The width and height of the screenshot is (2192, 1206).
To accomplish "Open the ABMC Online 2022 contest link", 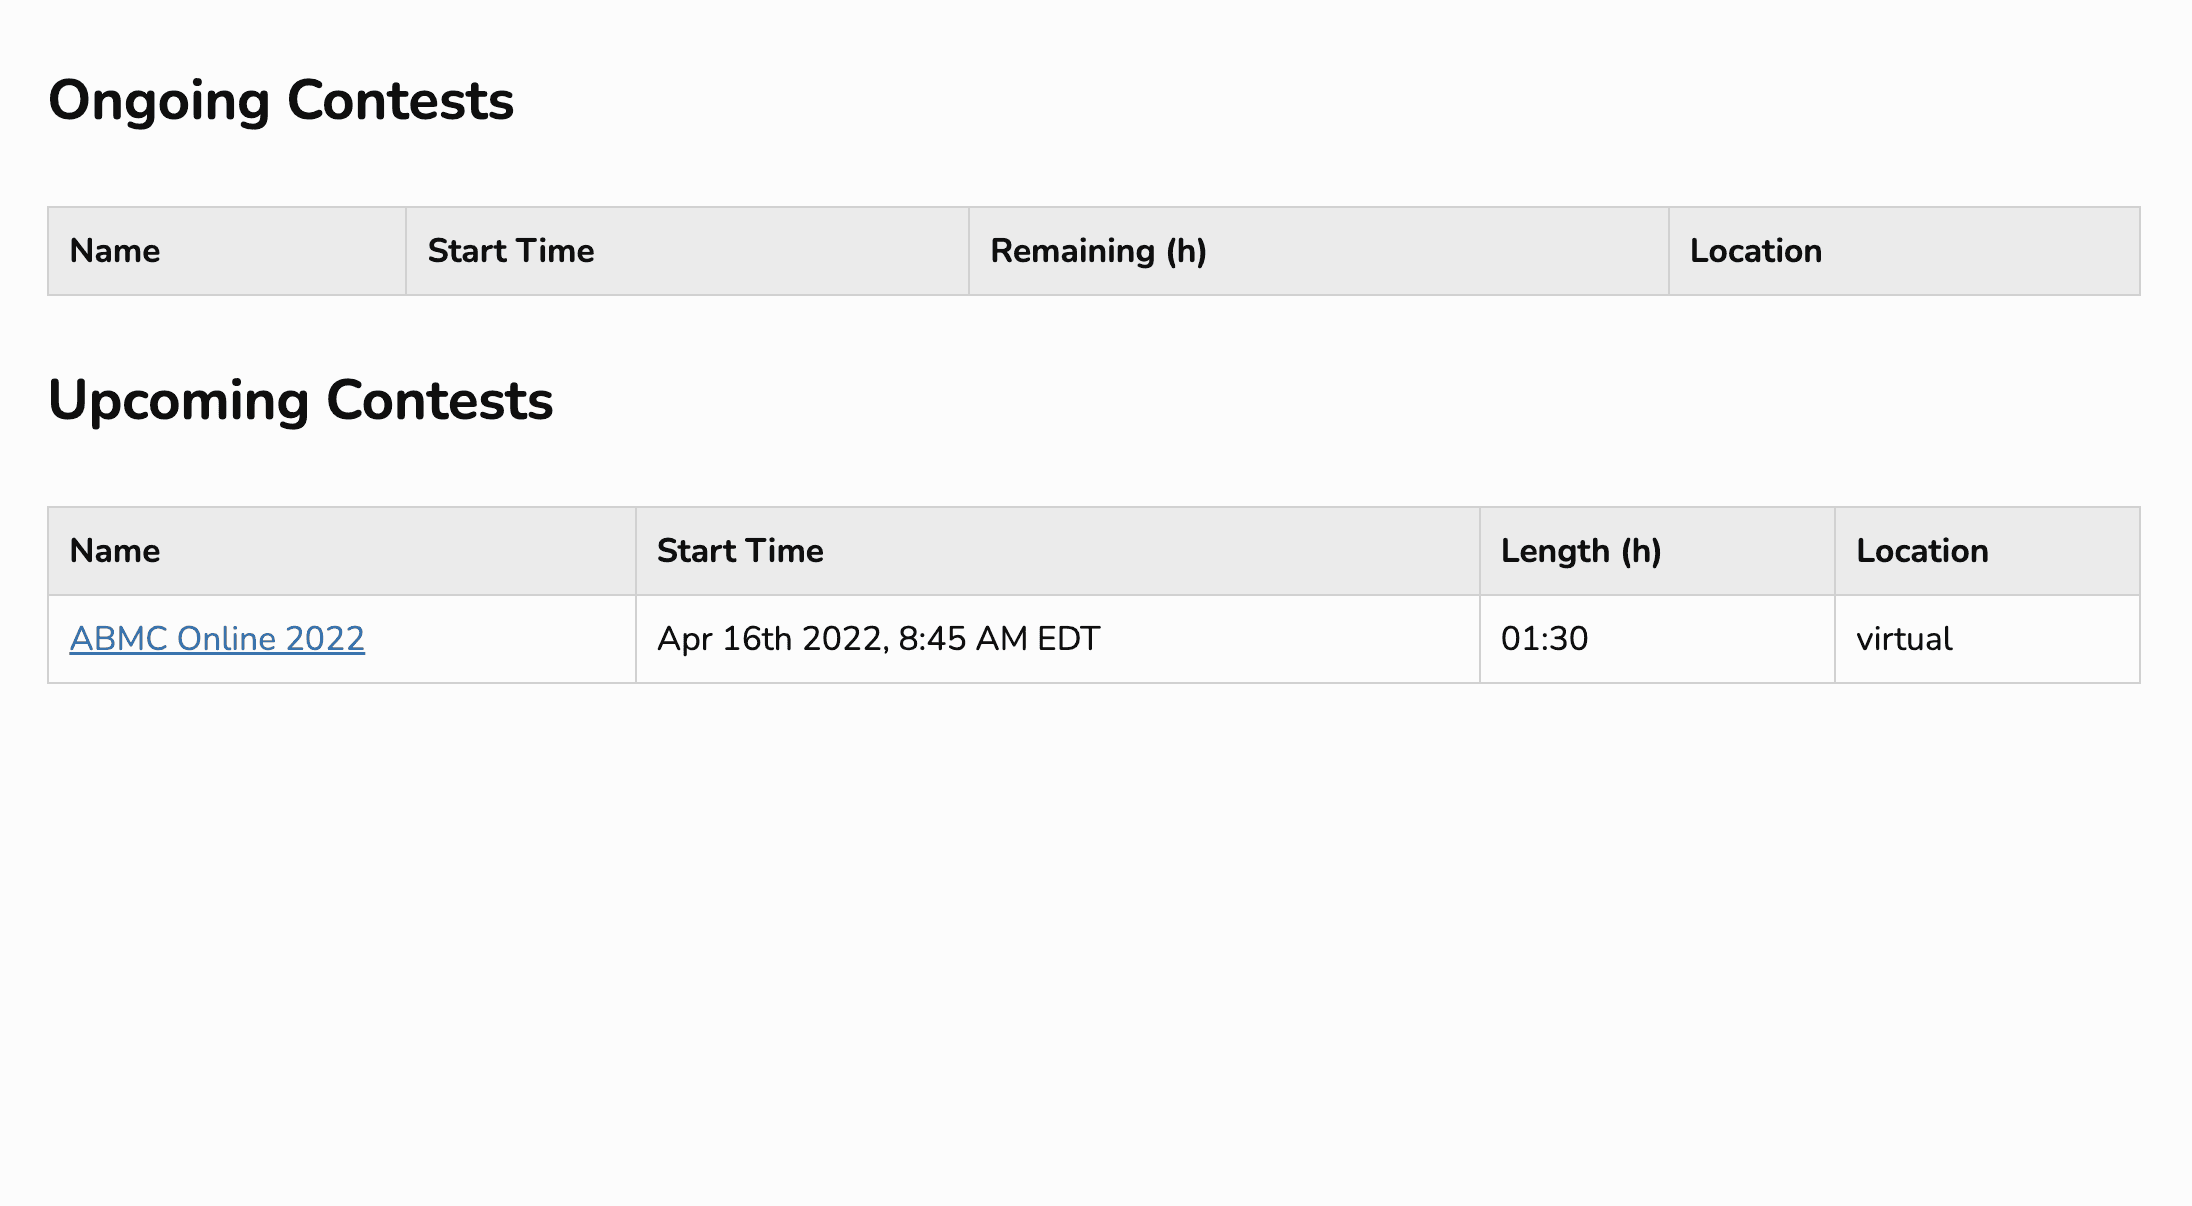I will click(x=217, y=638).
